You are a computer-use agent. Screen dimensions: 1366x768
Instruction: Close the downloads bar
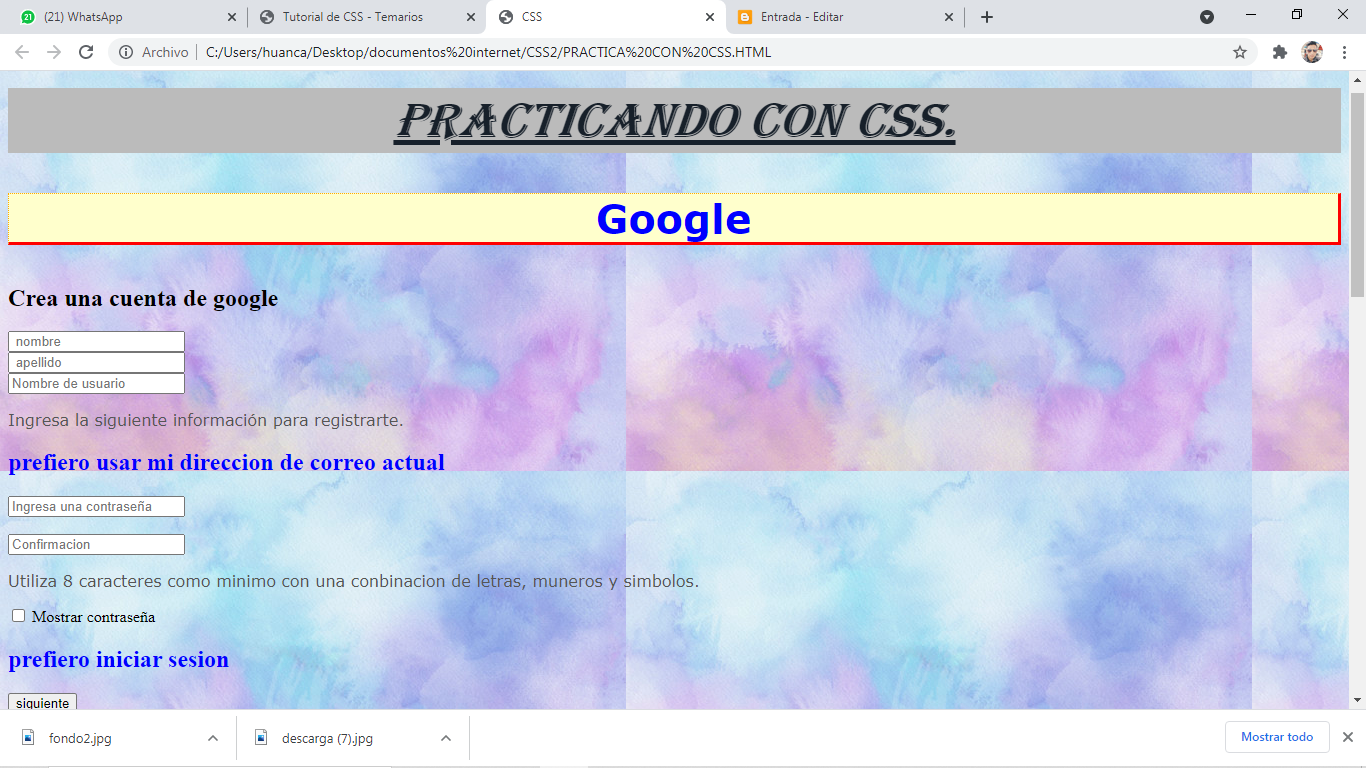(x=1347, y=737)
